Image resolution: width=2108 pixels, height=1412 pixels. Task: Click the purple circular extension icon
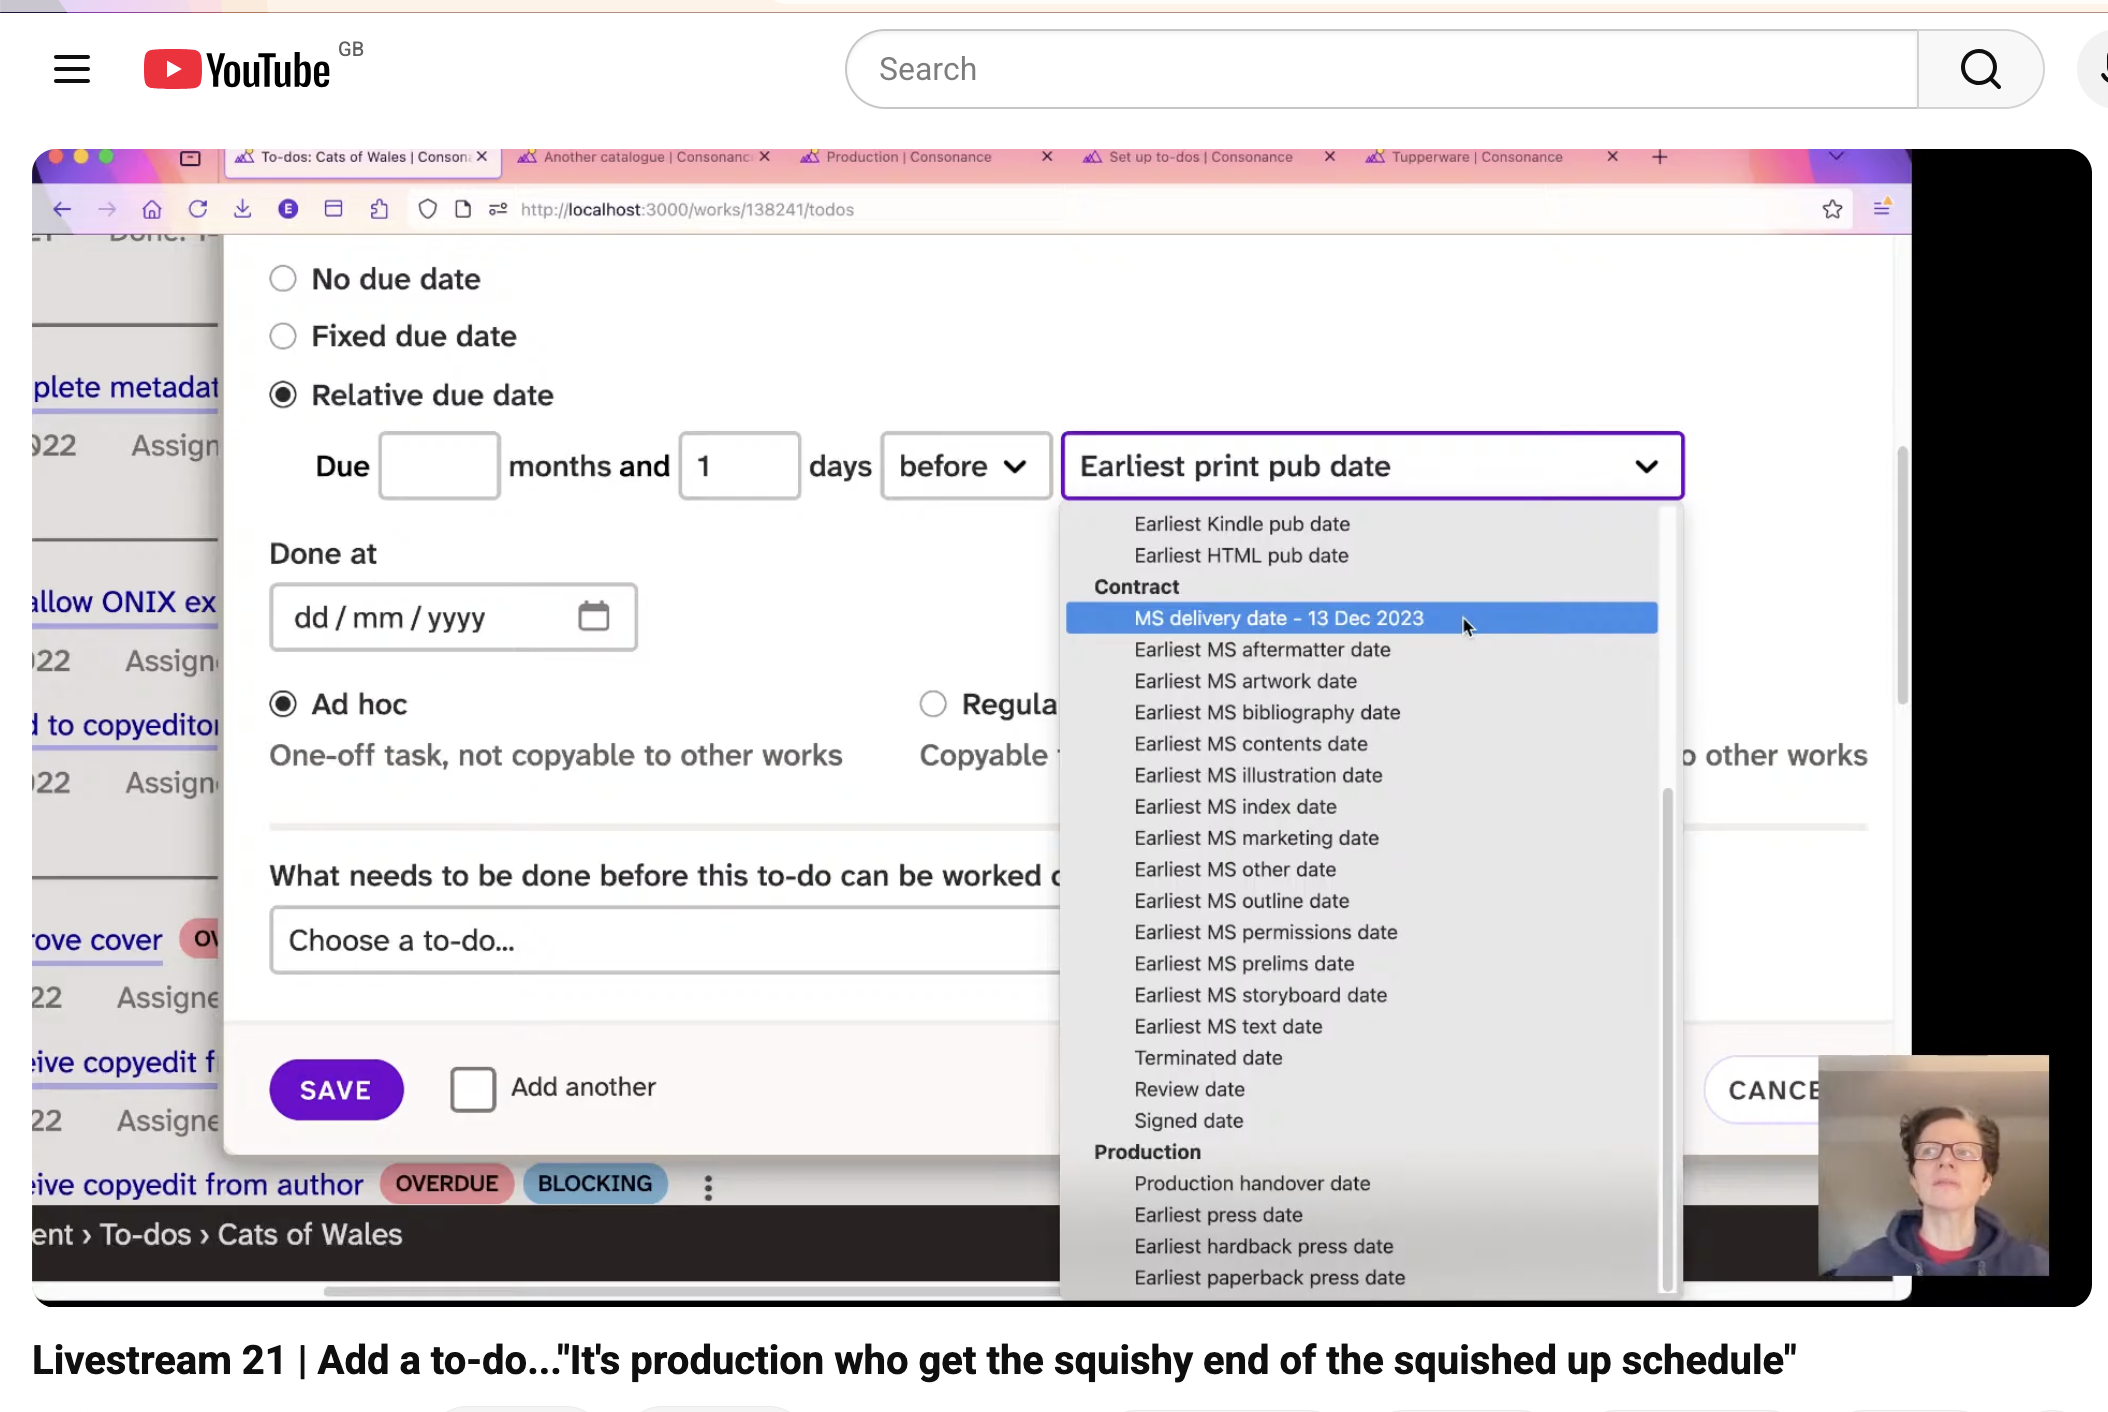pyautogui.click(x=288, y=209)
